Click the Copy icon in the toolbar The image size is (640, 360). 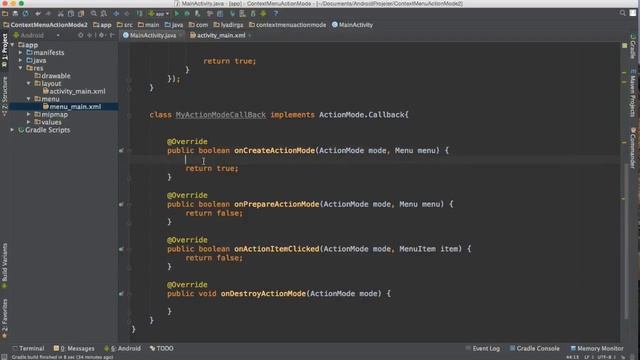(71, 13)
